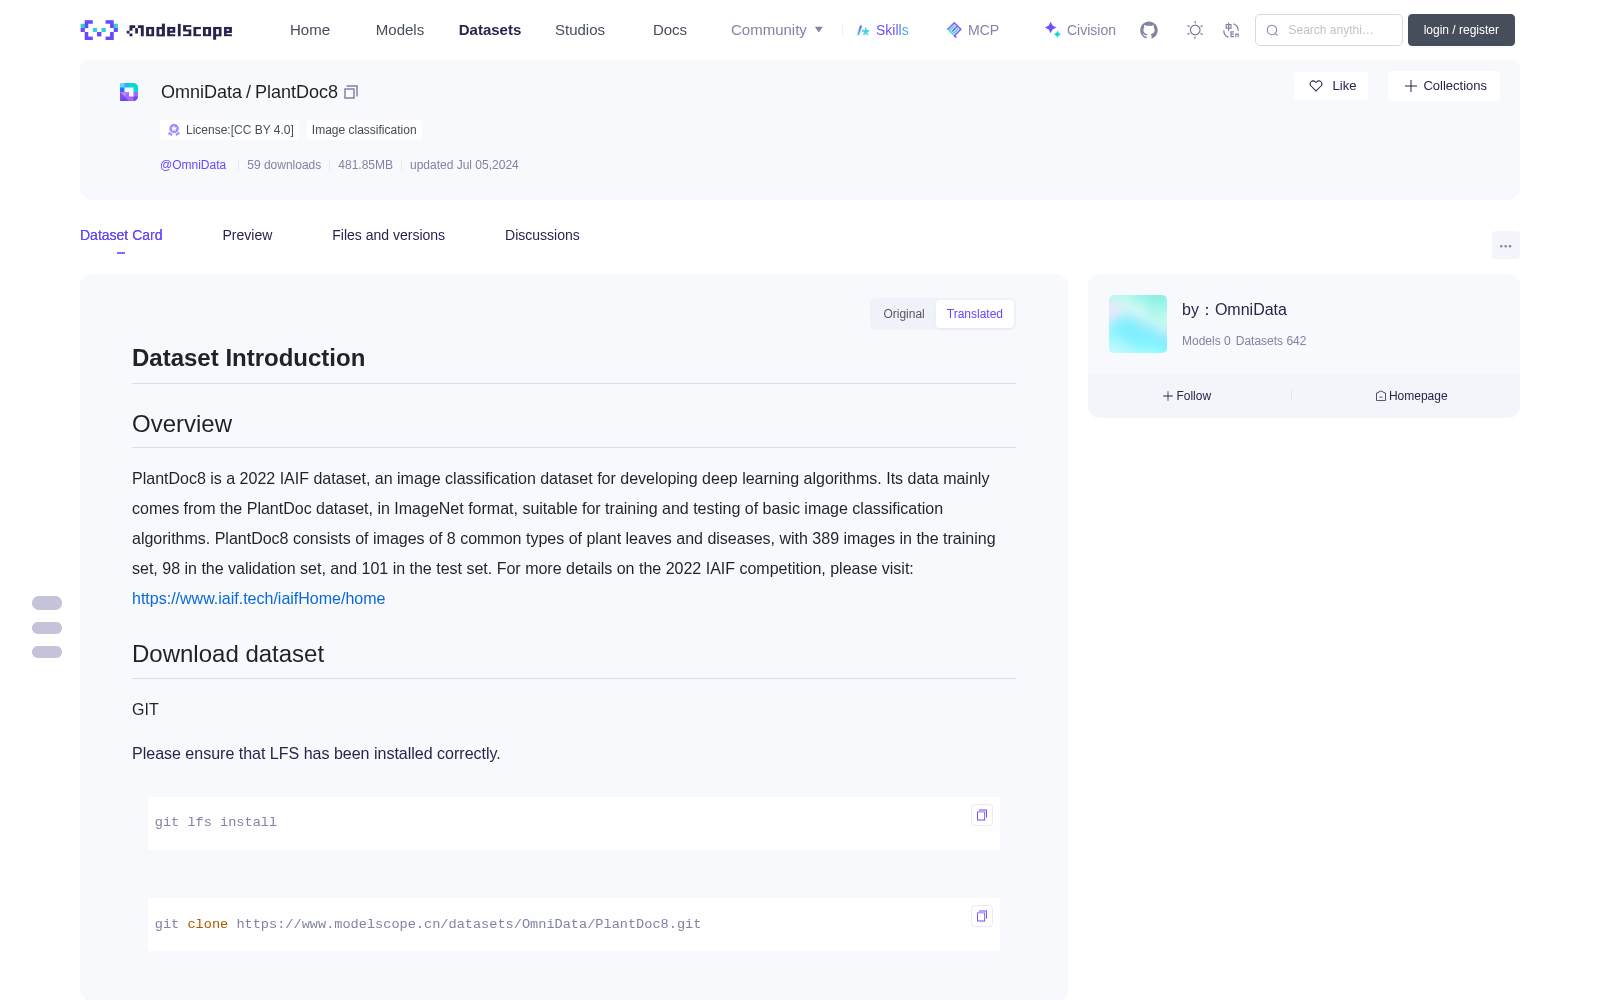Click the 'Download dataset' heading

(x=228, y=654)
